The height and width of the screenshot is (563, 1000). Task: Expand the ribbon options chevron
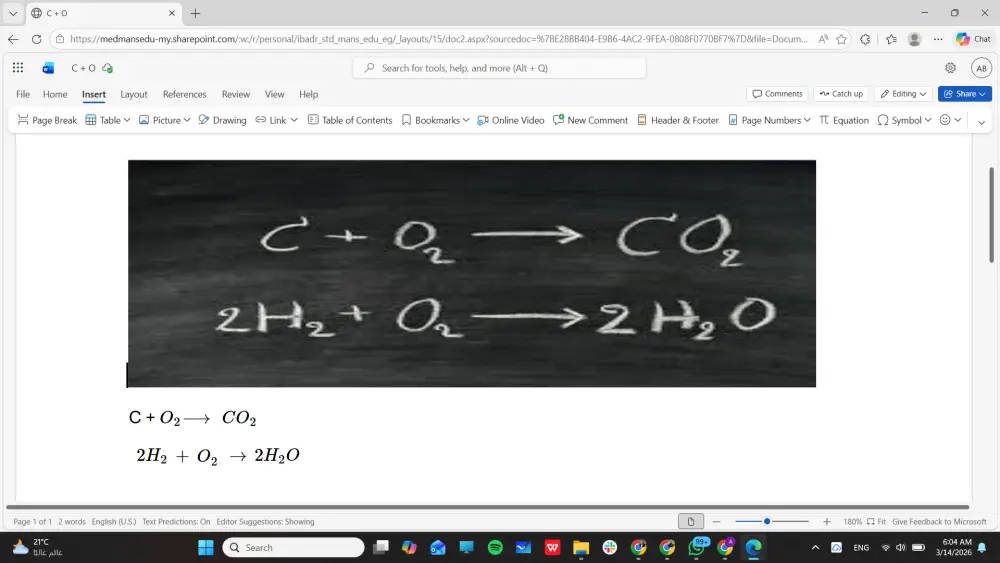point(982,121)
